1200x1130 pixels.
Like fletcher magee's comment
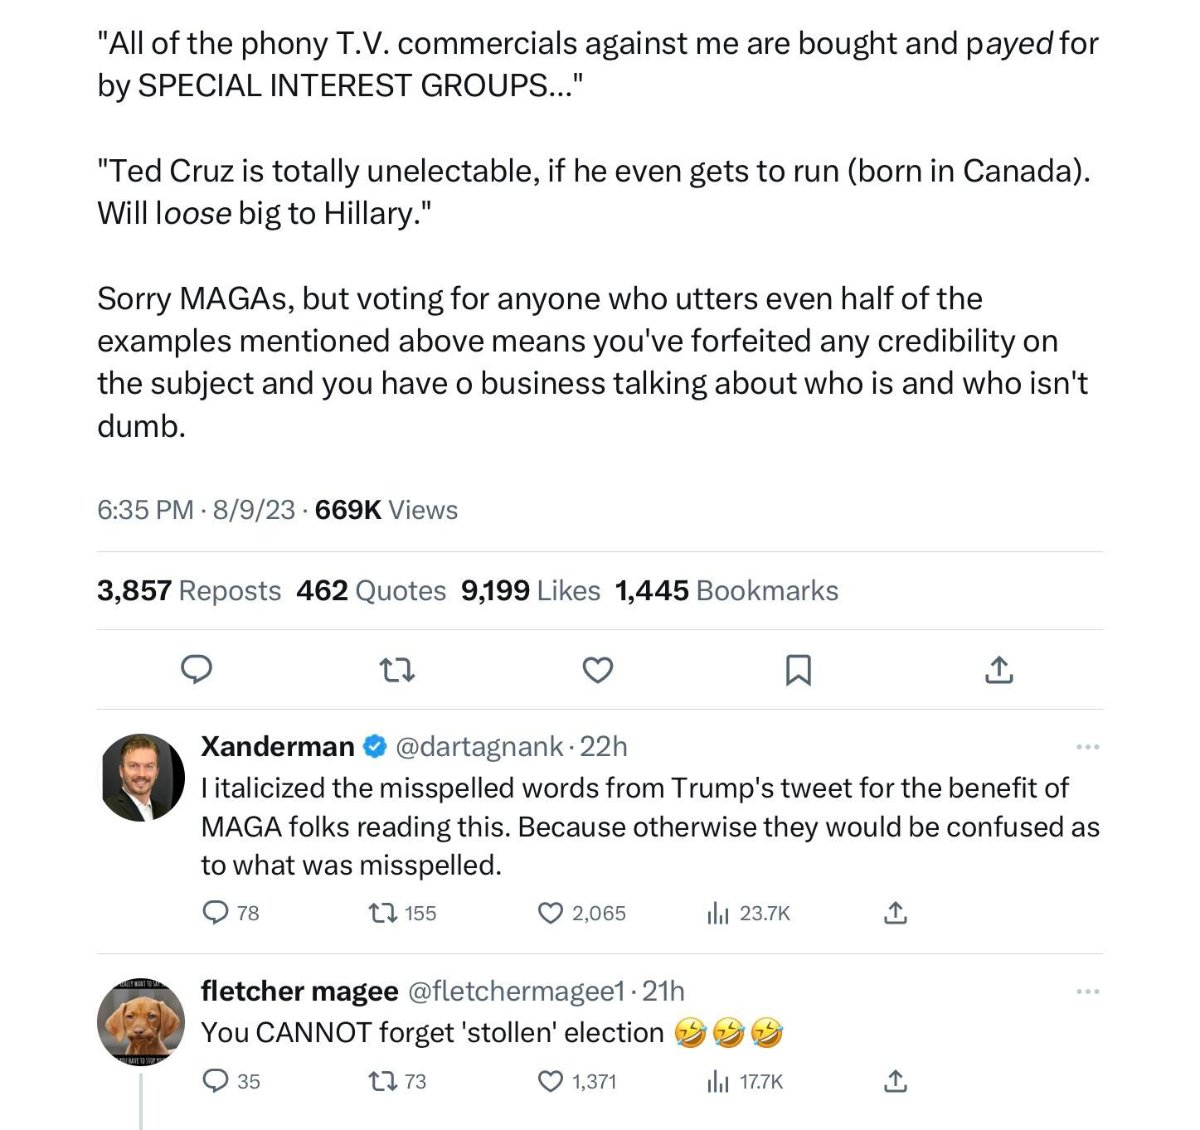click(x=551, y=1081)
